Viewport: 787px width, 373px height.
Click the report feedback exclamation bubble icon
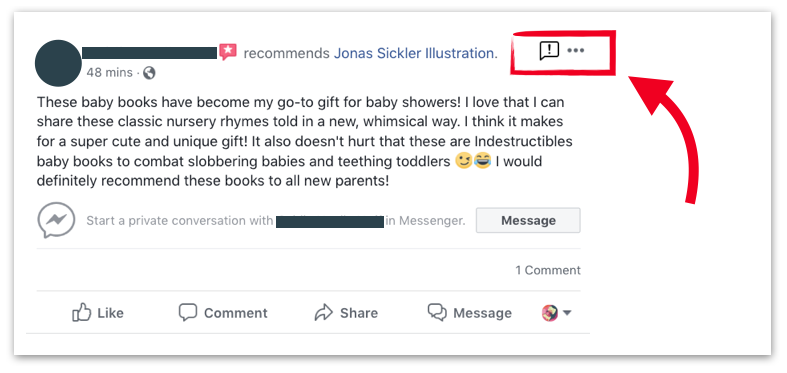click(549, 51)
